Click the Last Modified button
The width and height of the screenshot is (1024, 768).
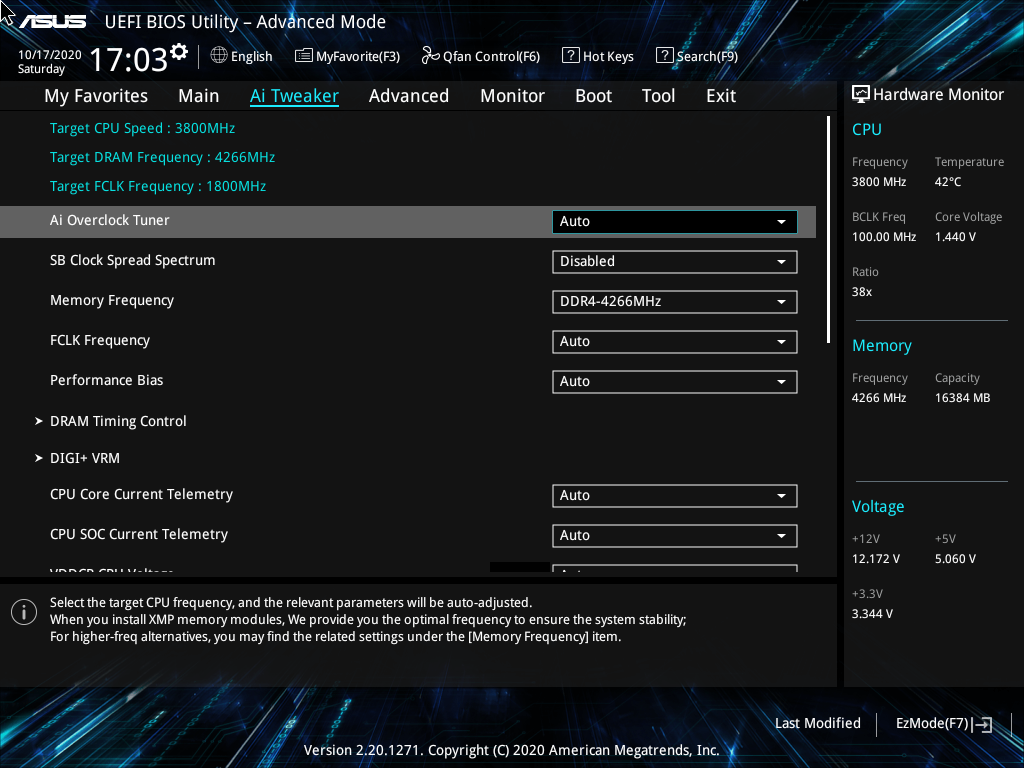[818, 724]
